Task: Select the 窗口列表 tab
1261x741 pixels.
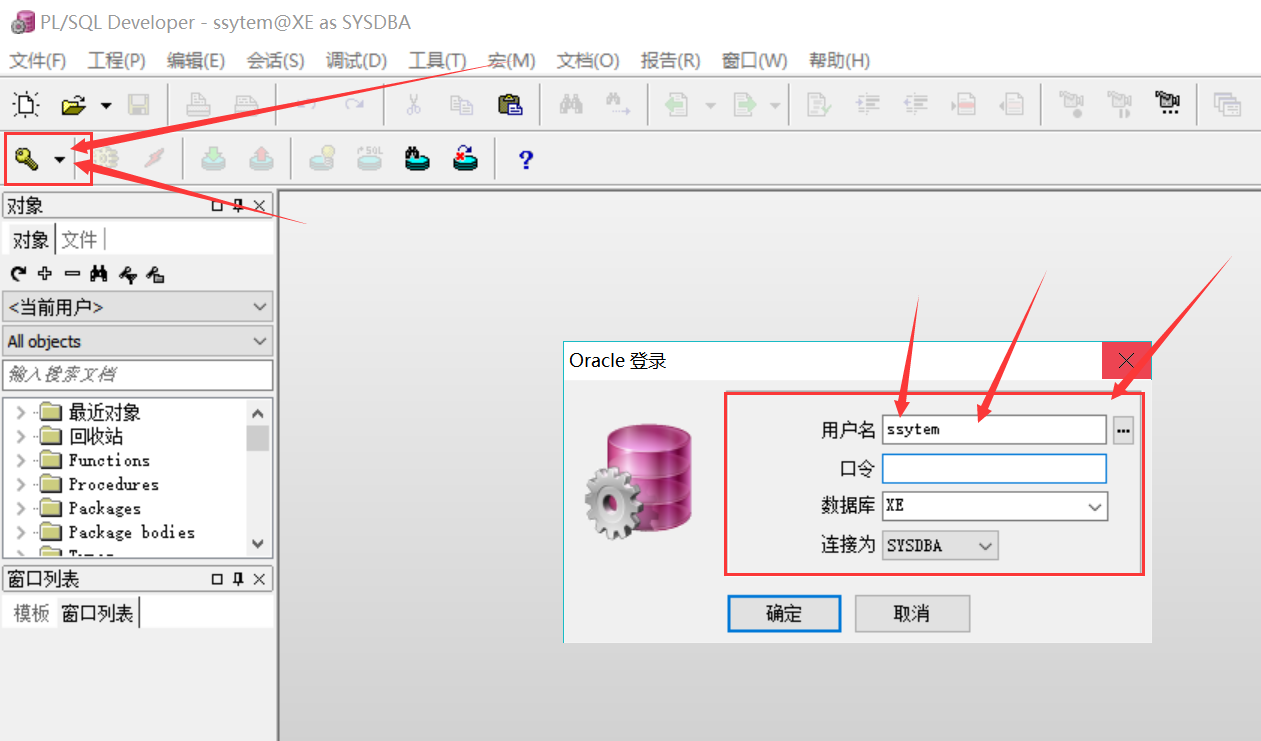Action: [97, 613]
